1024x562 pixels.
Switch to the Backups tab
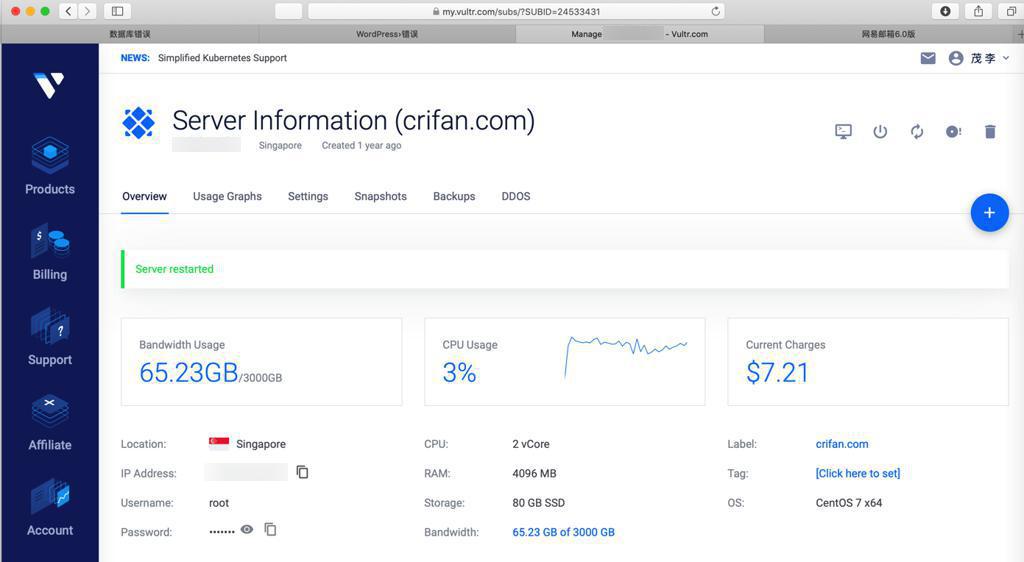[x=454, y=196]
